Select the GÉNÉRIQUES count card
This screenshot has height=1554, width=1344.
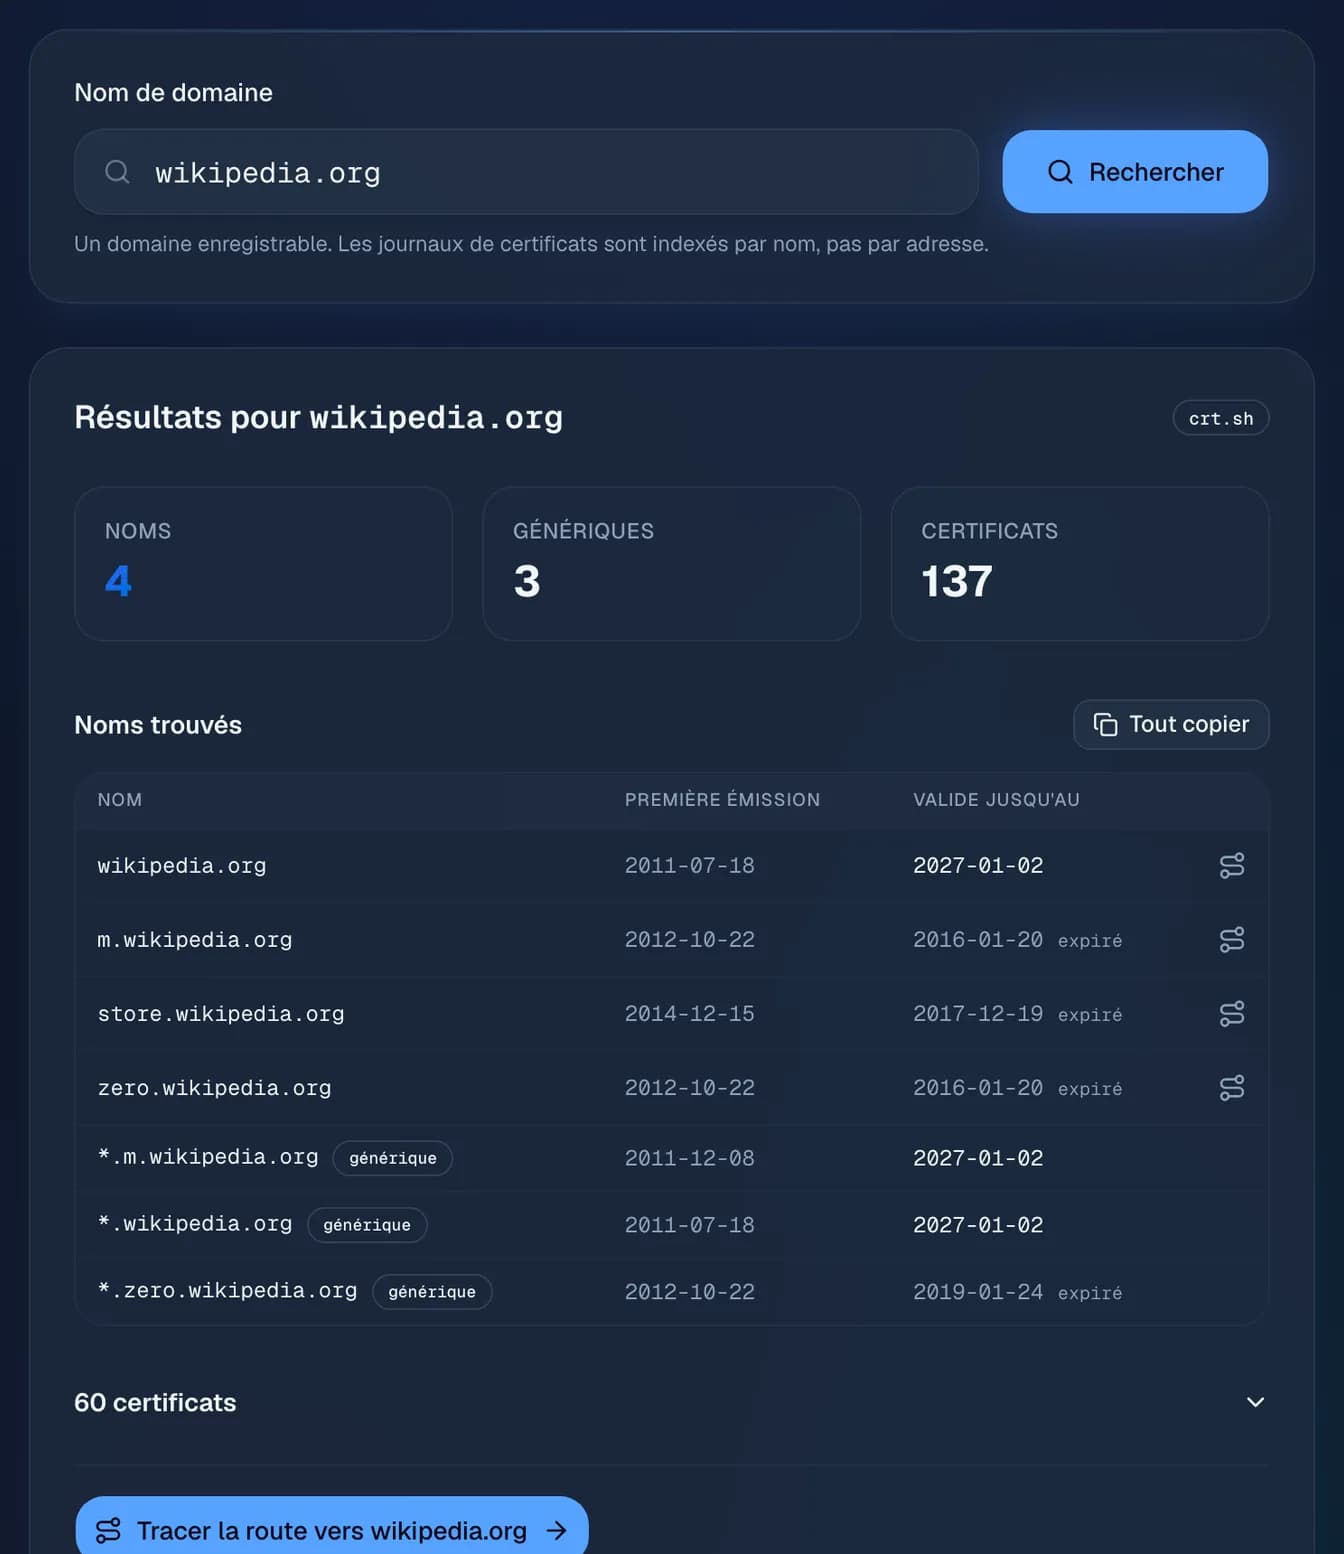672,564
